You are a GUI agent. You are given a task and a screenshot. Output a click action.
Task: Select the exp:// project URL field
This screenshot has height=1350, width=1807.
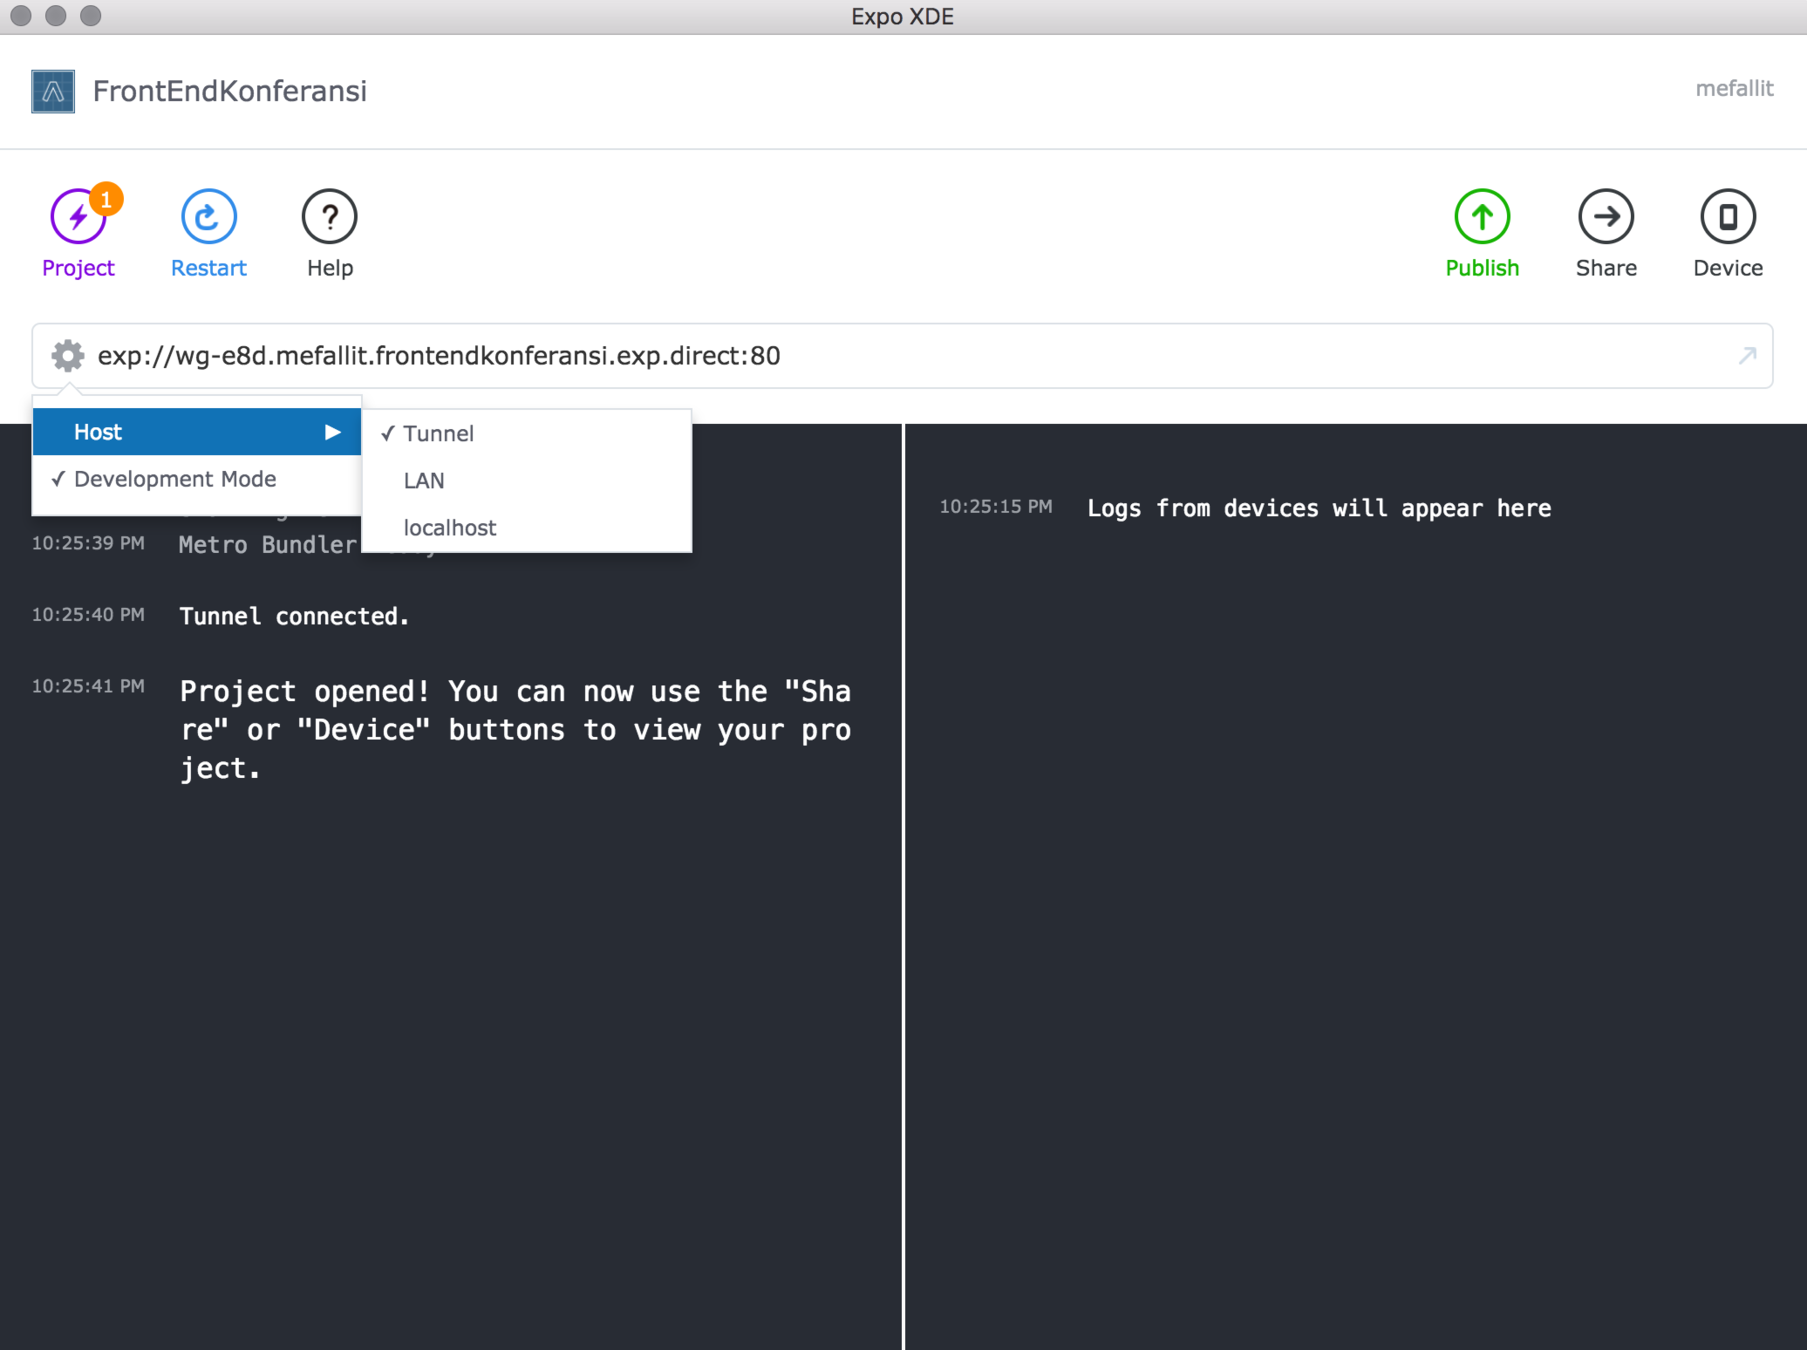point(902,356)
